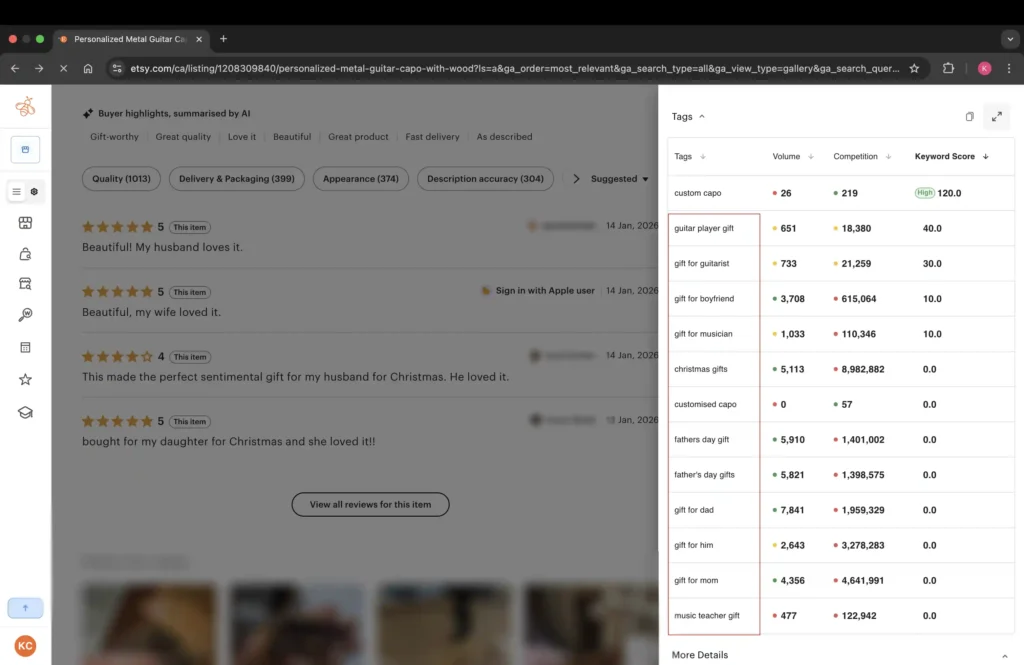Expand the Tags panel to fullscreen
This screenshot has height=665, width=1024.
click(x=996, y=116)
